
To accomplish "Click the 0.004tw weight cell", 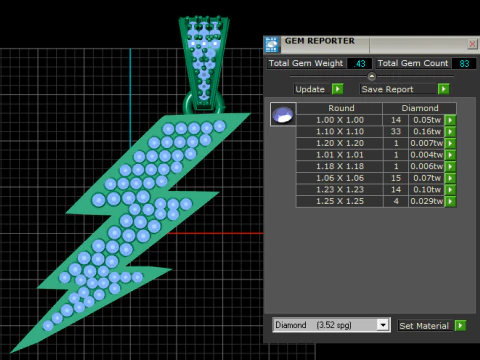I will point(427,155).
